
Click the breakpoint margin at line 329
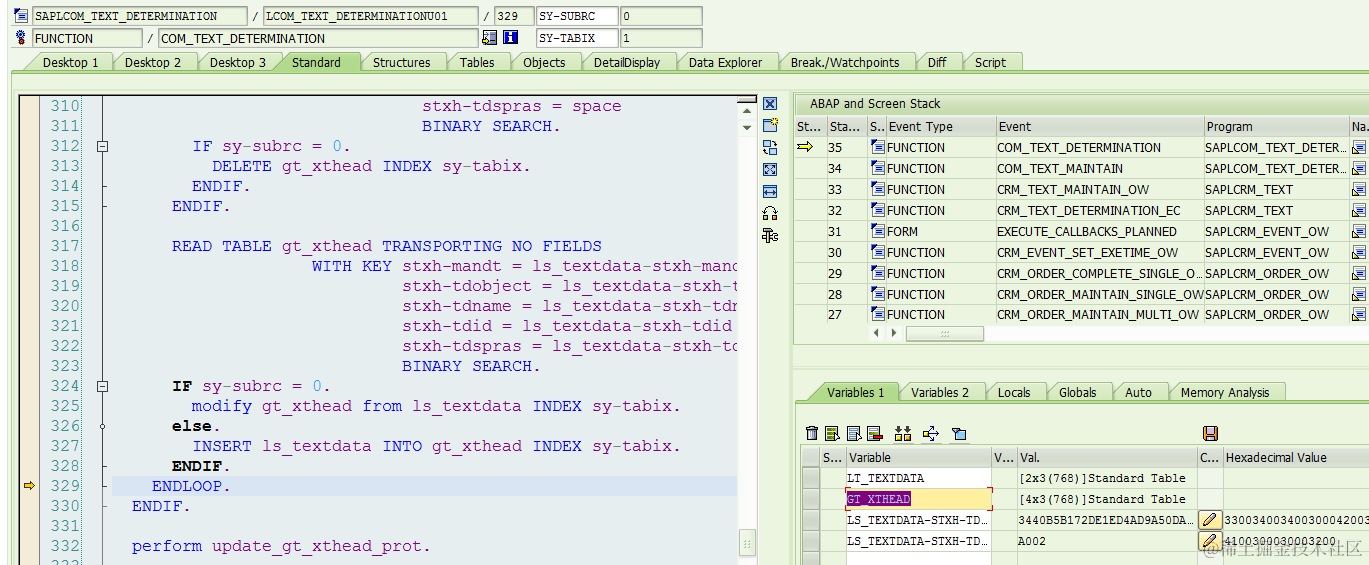point(29,486)
